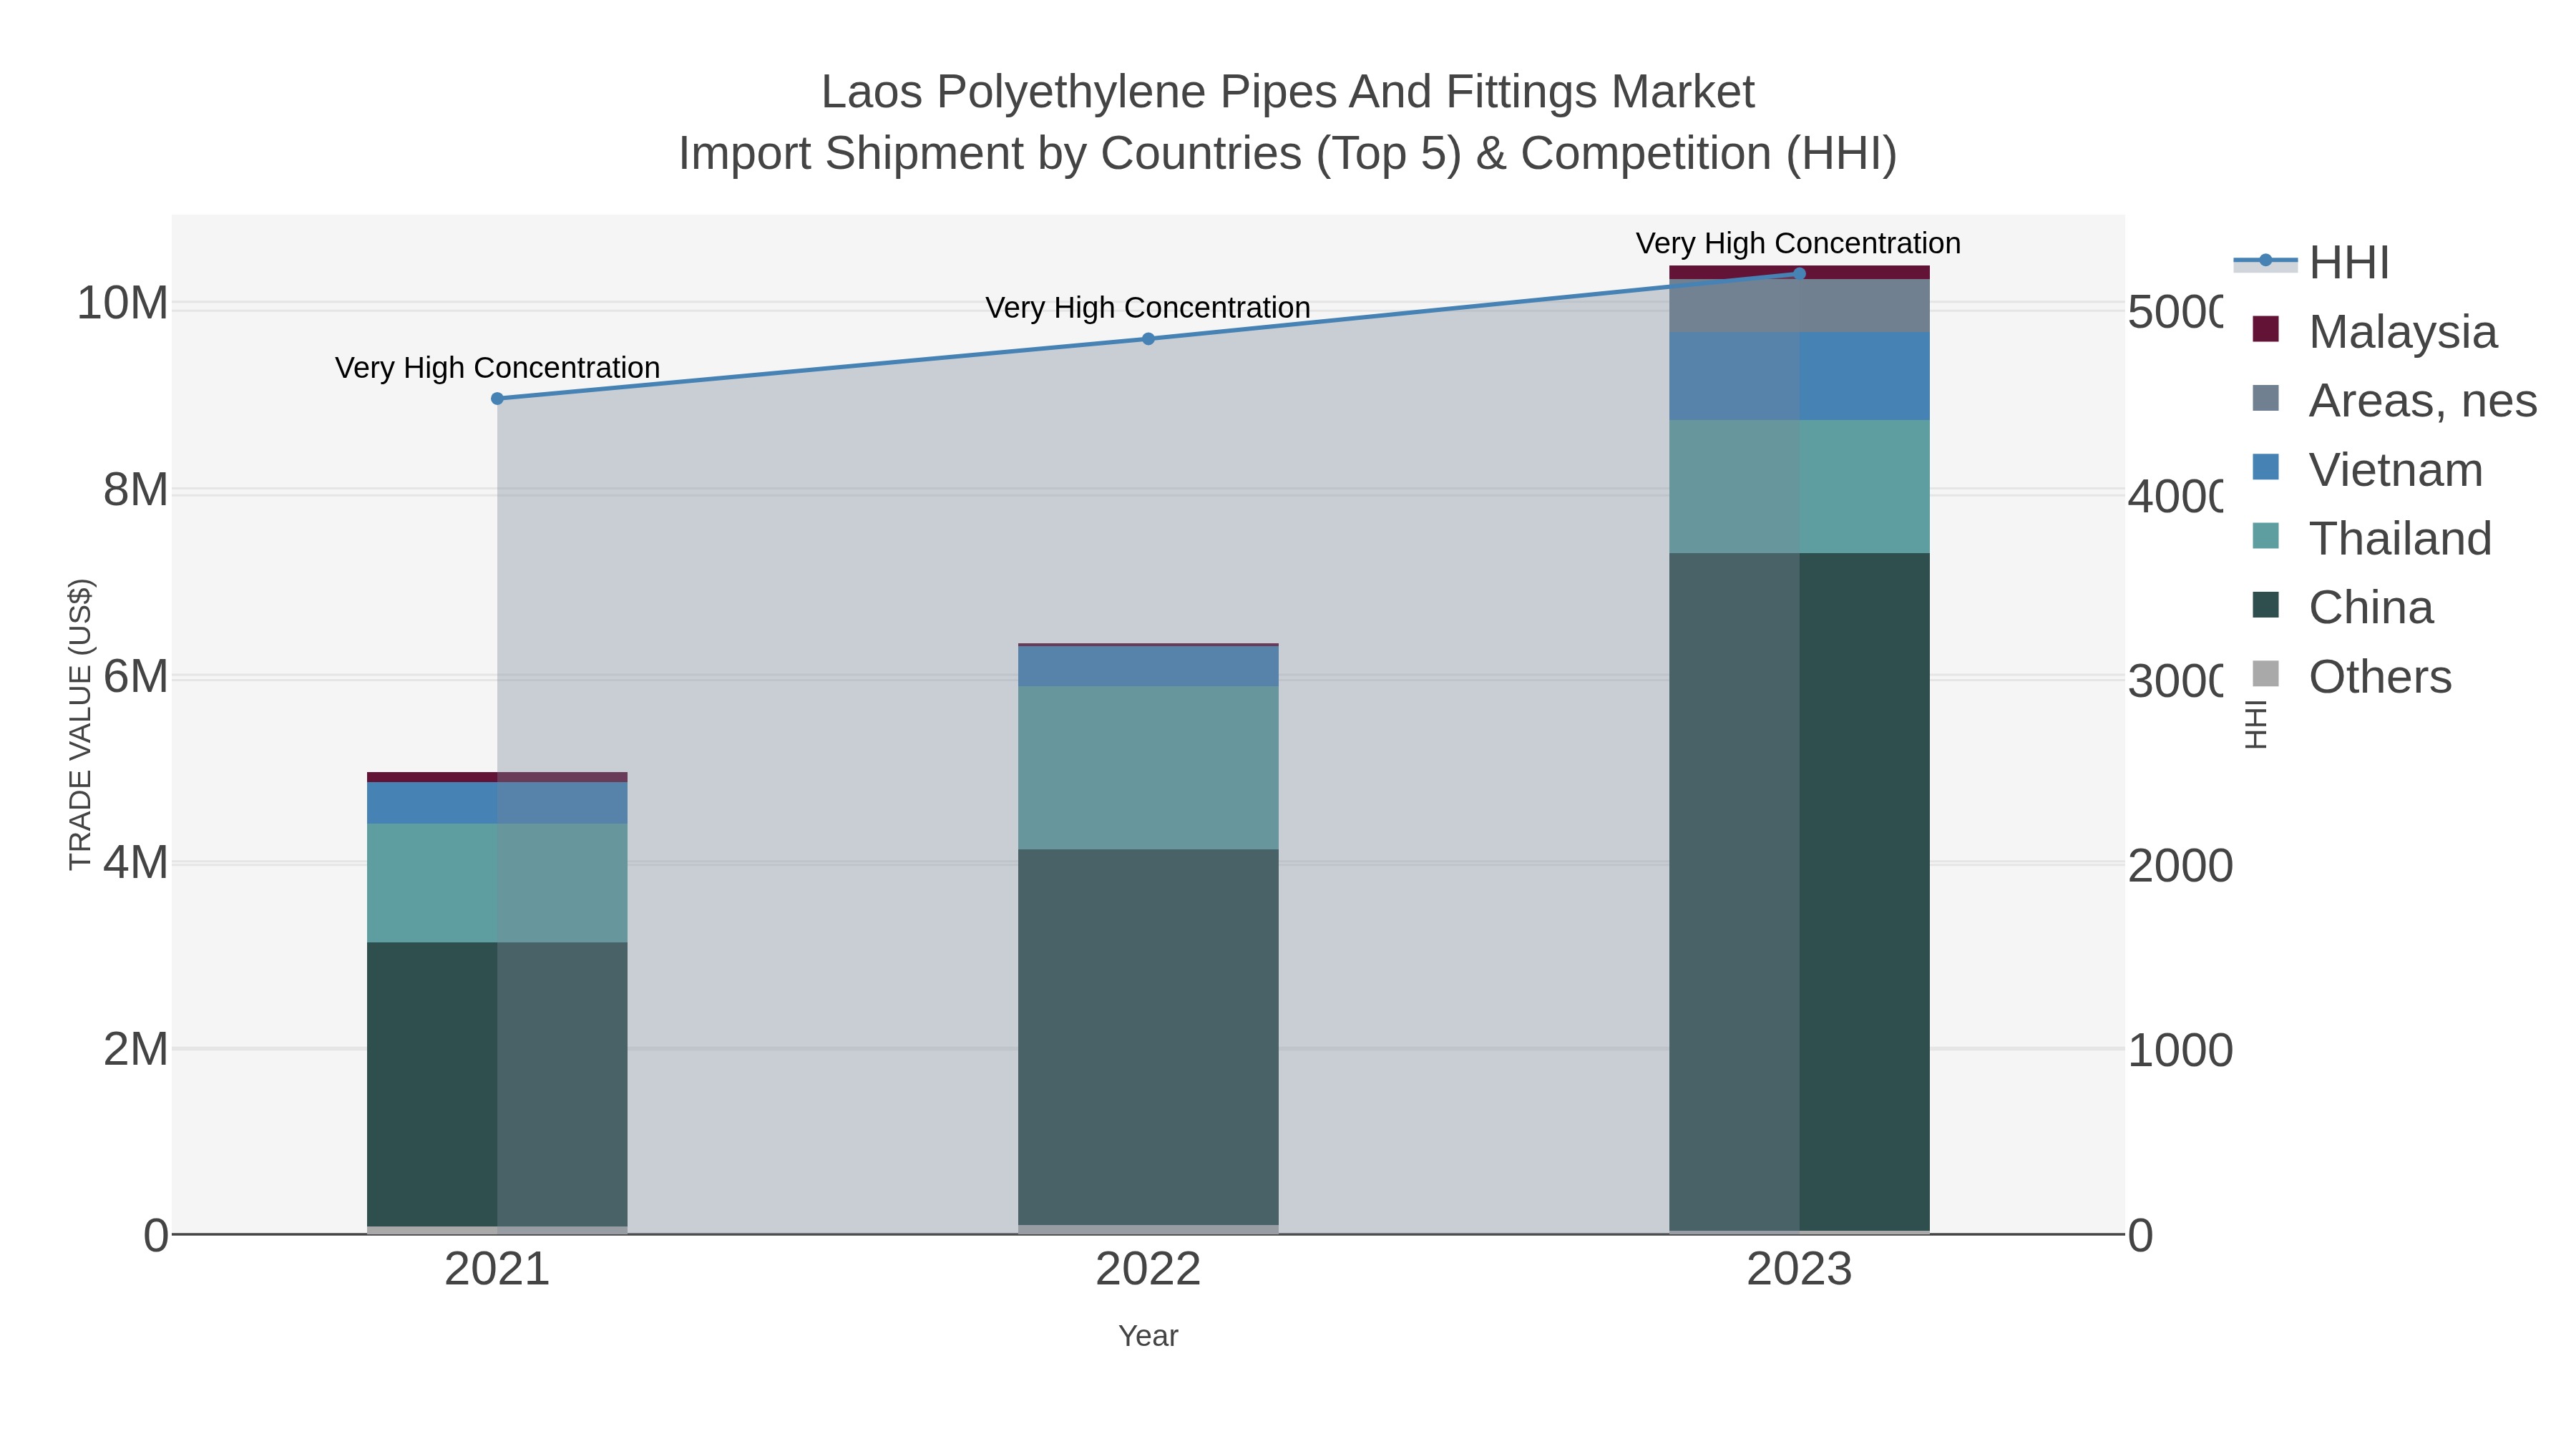2576x1449 pixels.
Task: Click the chart title Laos Polyethylene Pipes
Action: coord(1288,92)
